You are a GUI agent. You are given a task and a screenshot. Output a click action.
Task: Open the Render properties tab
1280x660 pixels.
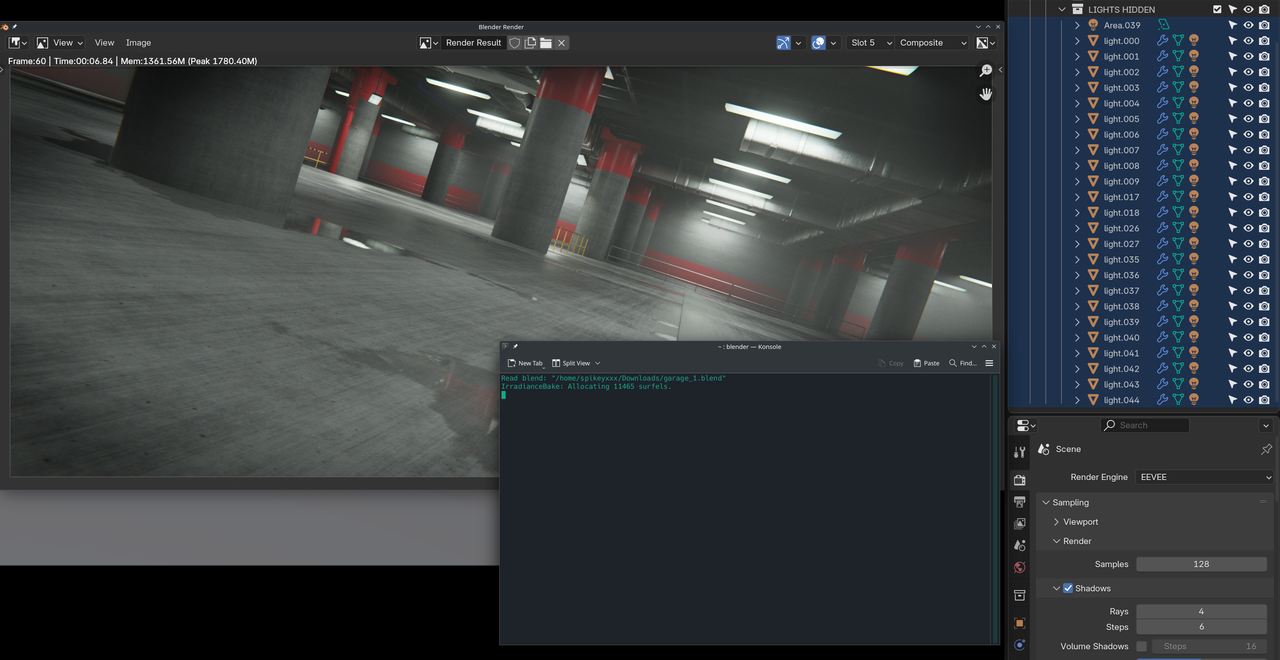click(1019, 479)
